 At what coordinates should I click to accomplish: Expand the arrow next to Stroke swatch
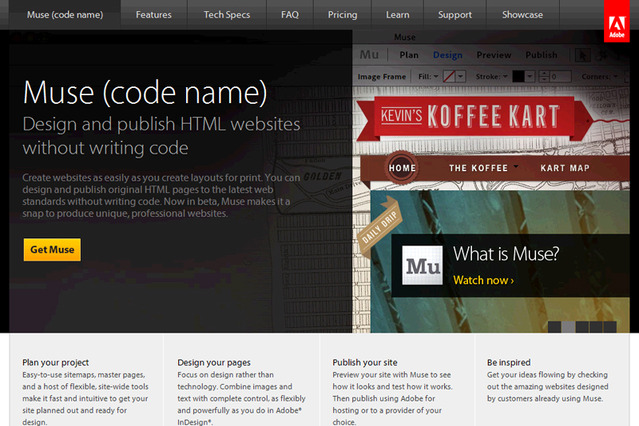530,76
